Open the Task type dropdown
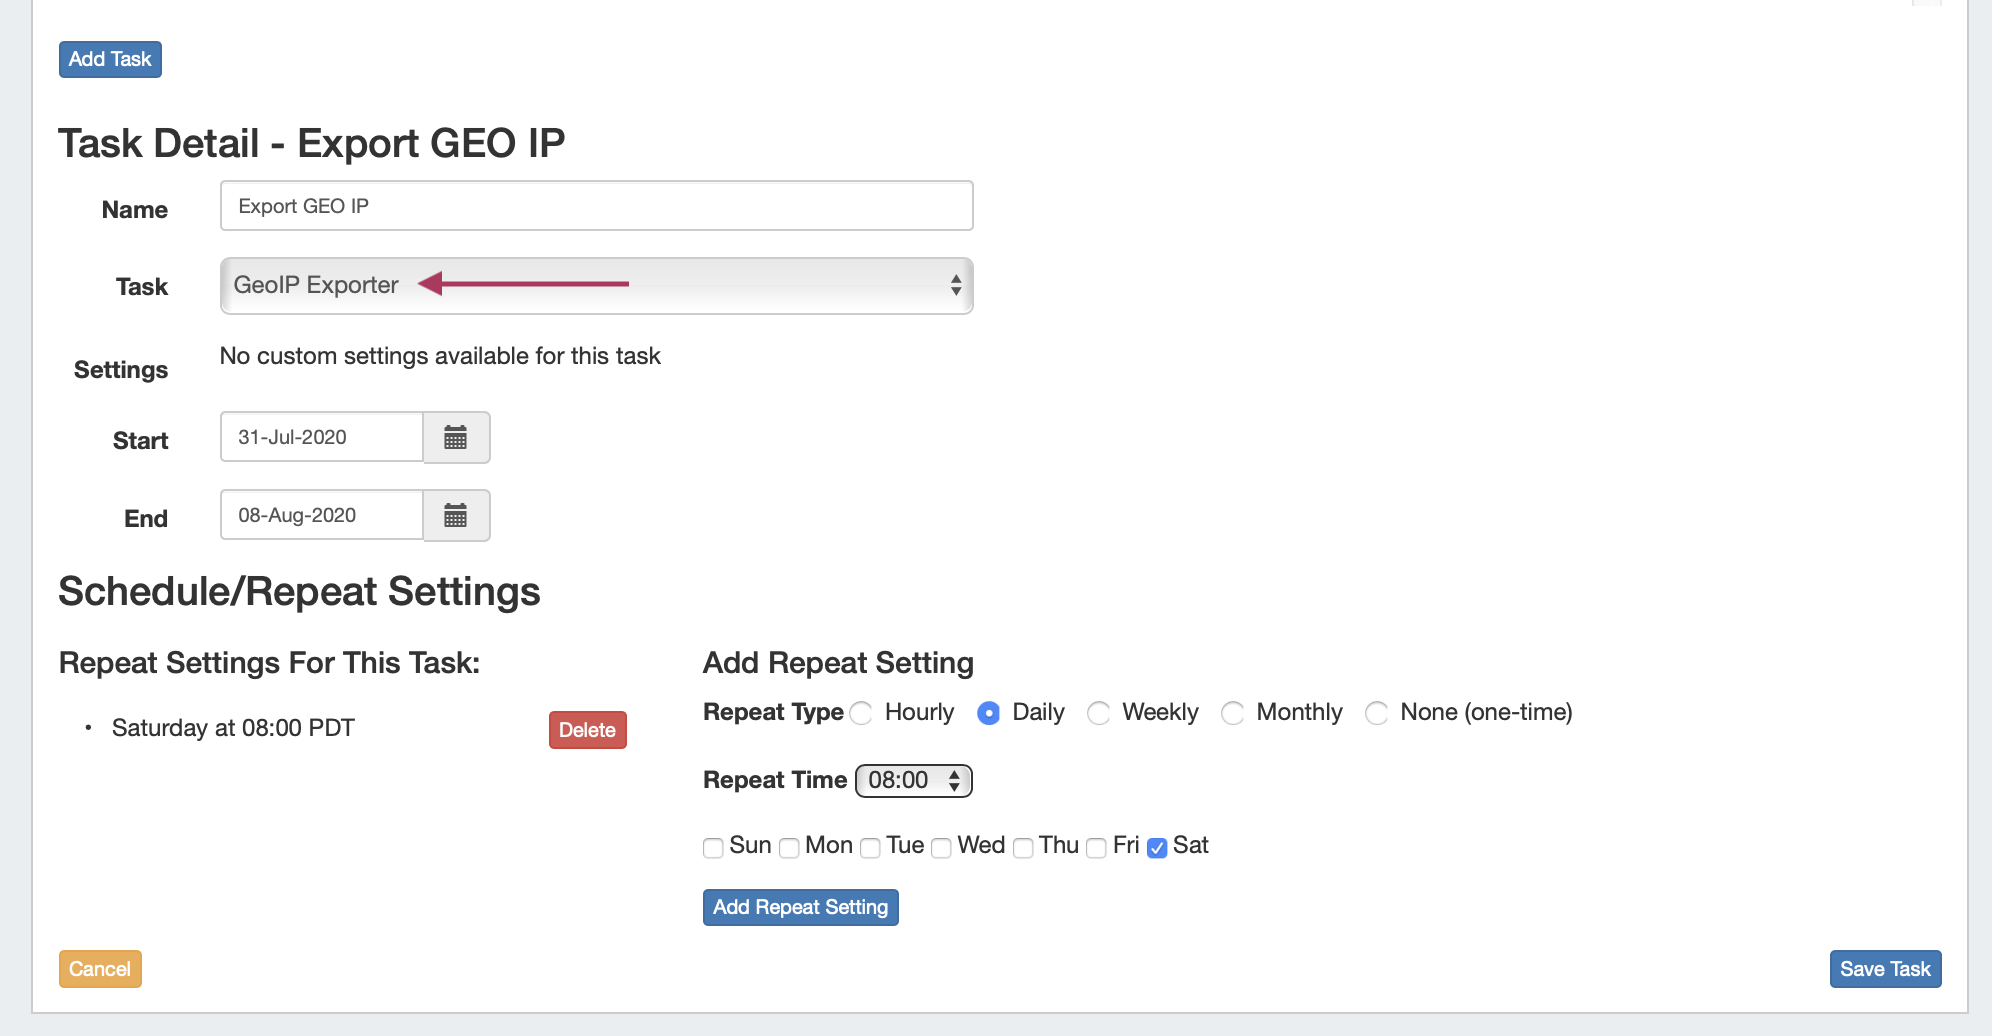Image resolution: width=1992 pixels, height=1036 pixels. (x=596, y=286)
